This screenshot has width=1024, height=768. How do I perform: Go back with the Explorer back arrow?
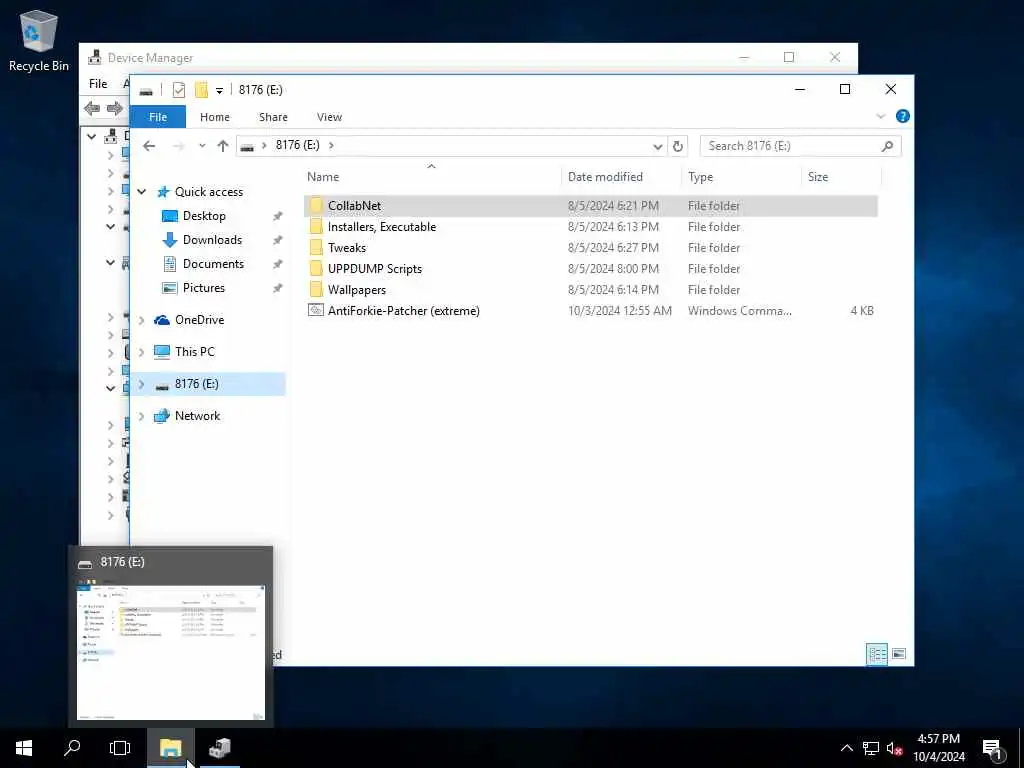click(x=149, y=146)
